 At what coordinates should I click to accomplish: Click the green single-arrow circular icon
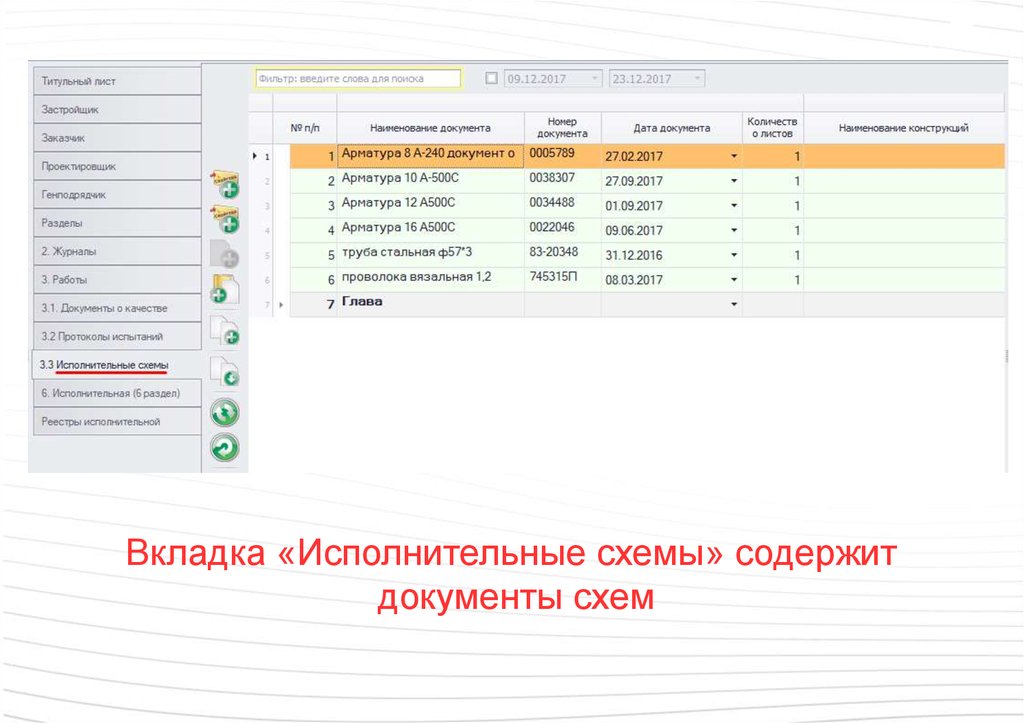(x=224, y=448)
